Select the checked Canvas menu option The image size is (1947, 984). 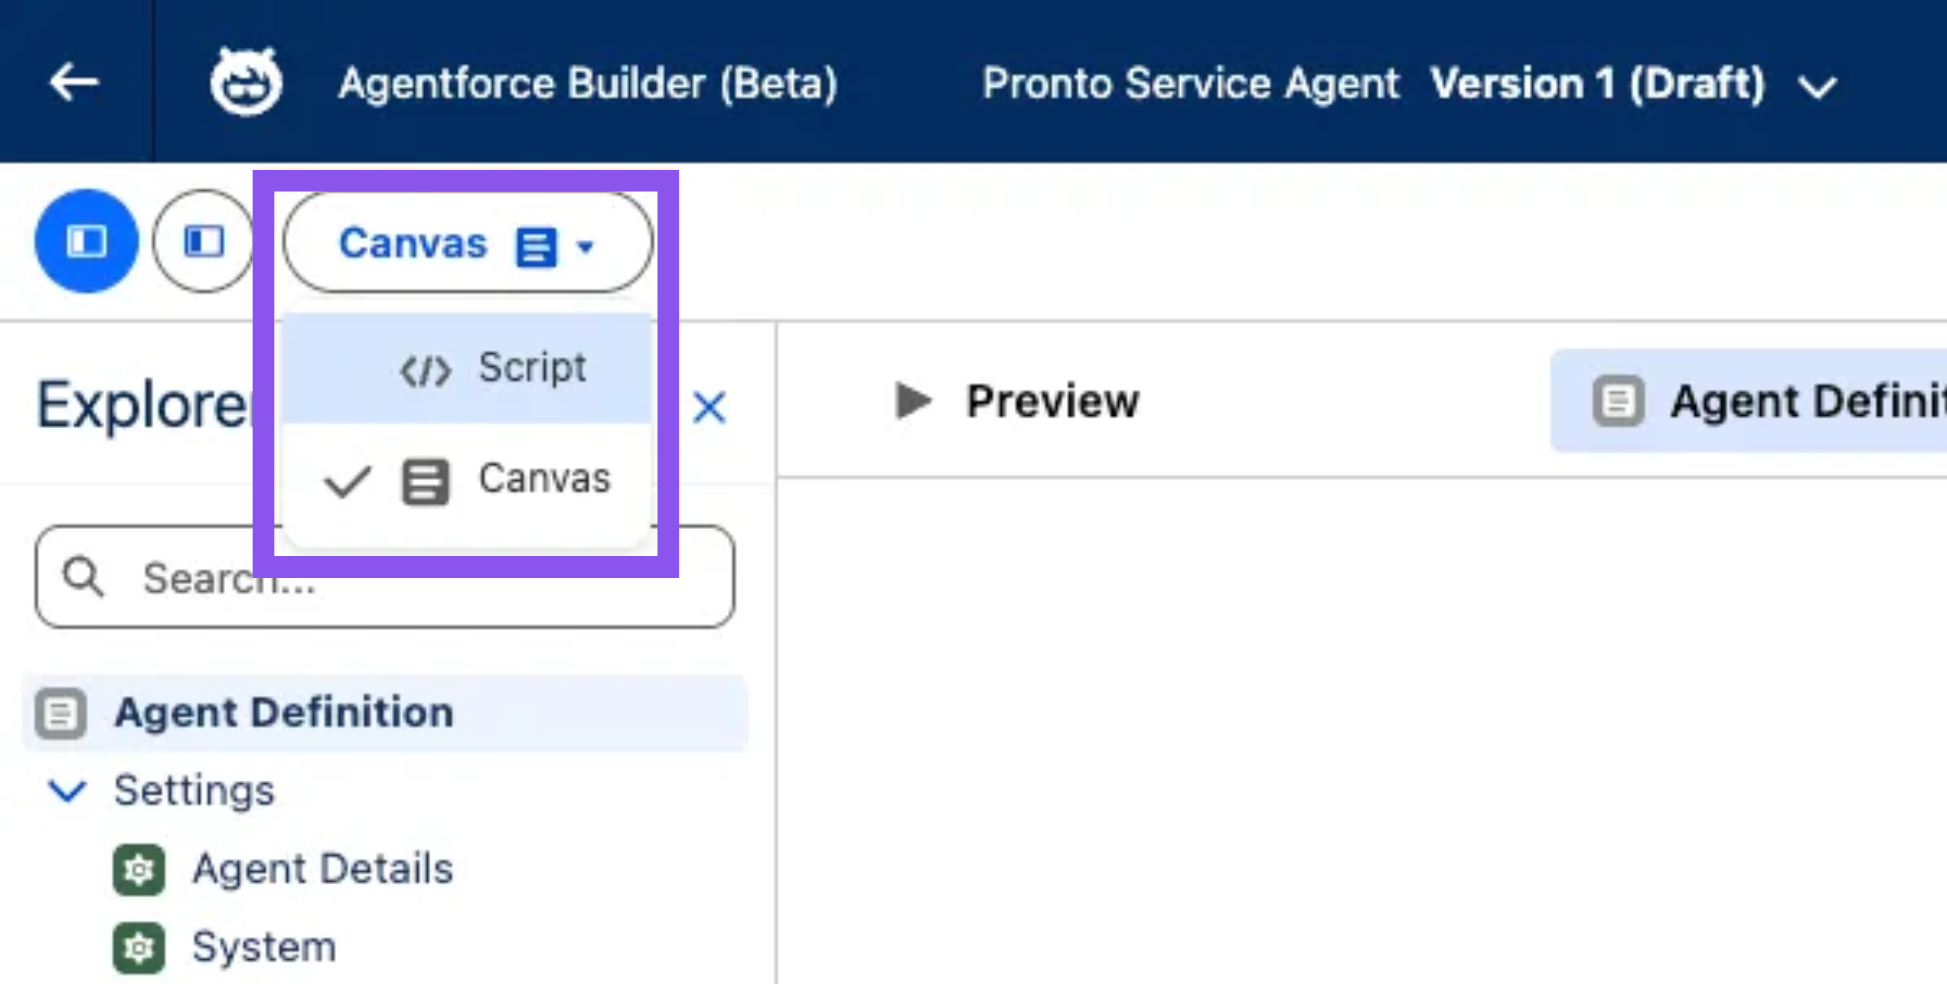(x=543, y=479)
